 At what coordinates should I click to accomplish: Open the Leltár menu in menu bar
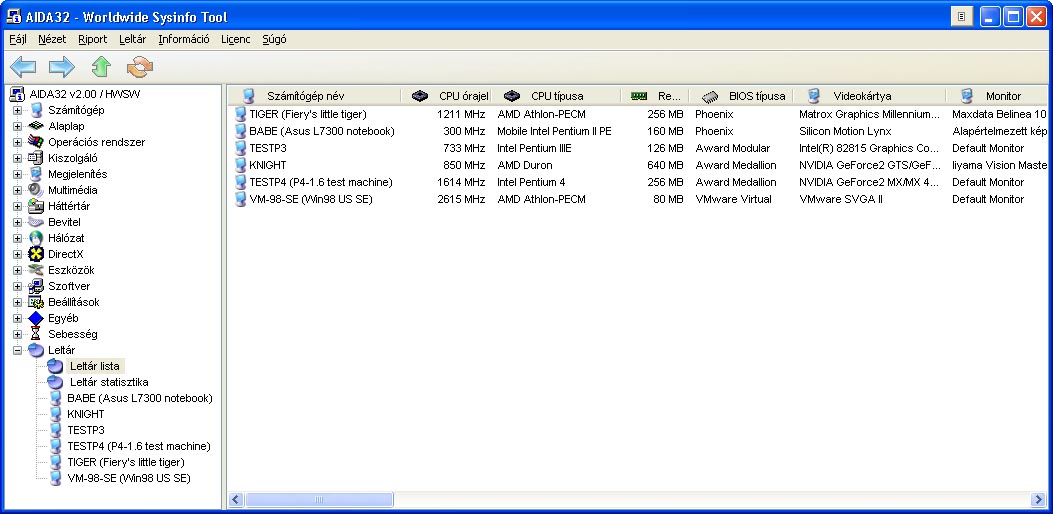click(x=132, y=40)
